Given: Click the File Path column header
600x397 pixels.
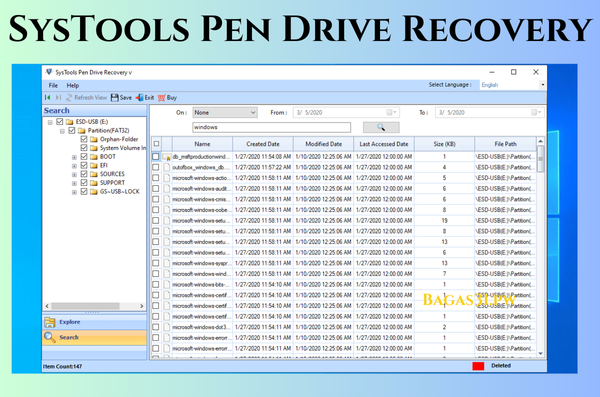Looking at the screenshot, I should pos(505,144).
